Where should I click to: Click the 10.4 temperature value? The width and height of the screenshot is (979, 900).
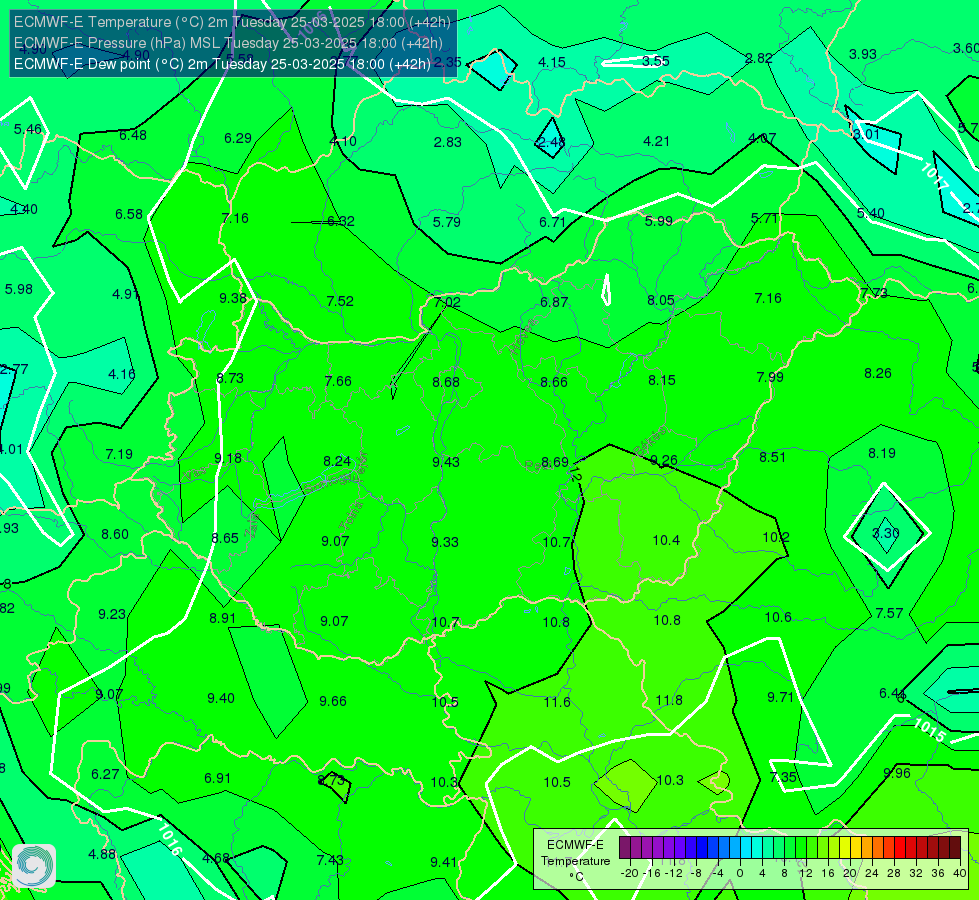(x=666, y=540)
